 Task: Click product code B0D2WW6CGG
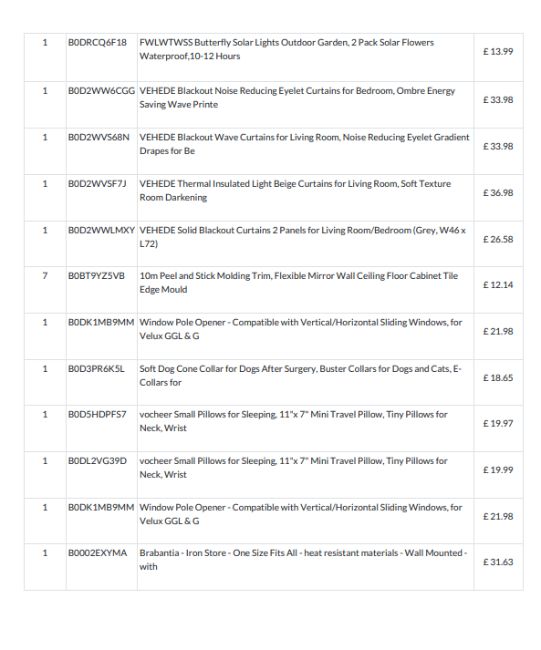coord(102,91)
